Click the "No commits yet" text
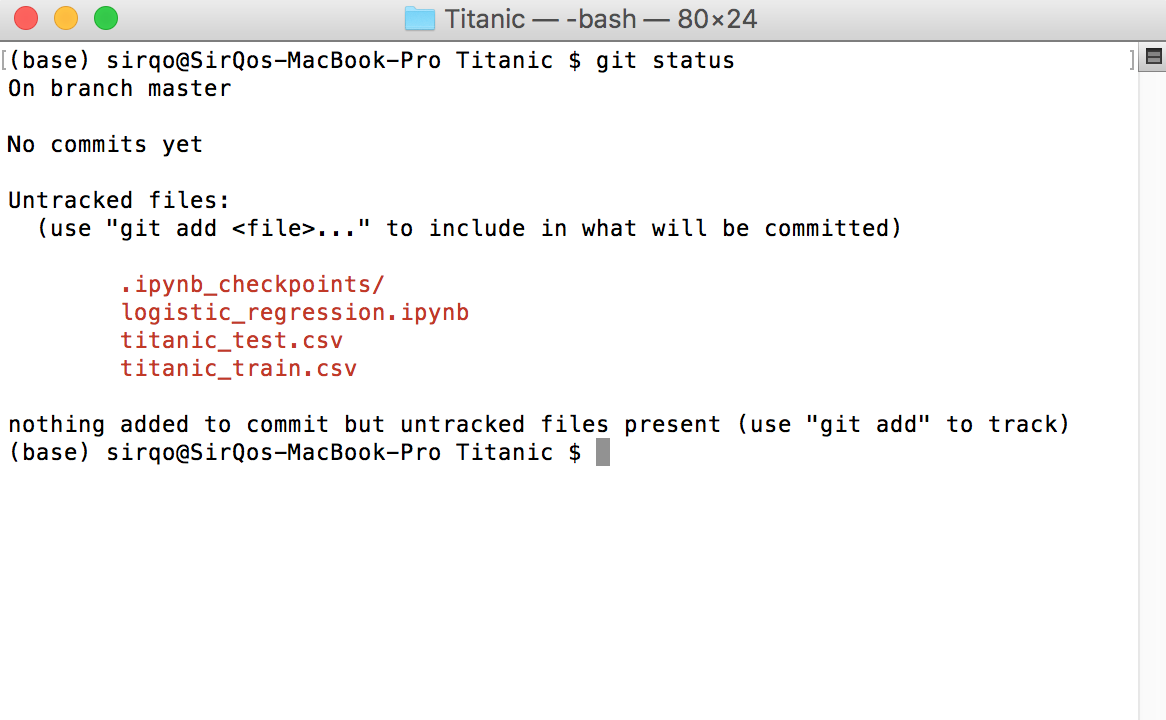Image resolution: width=1166 pixels, height=720 pixels. tap(105, 144)
